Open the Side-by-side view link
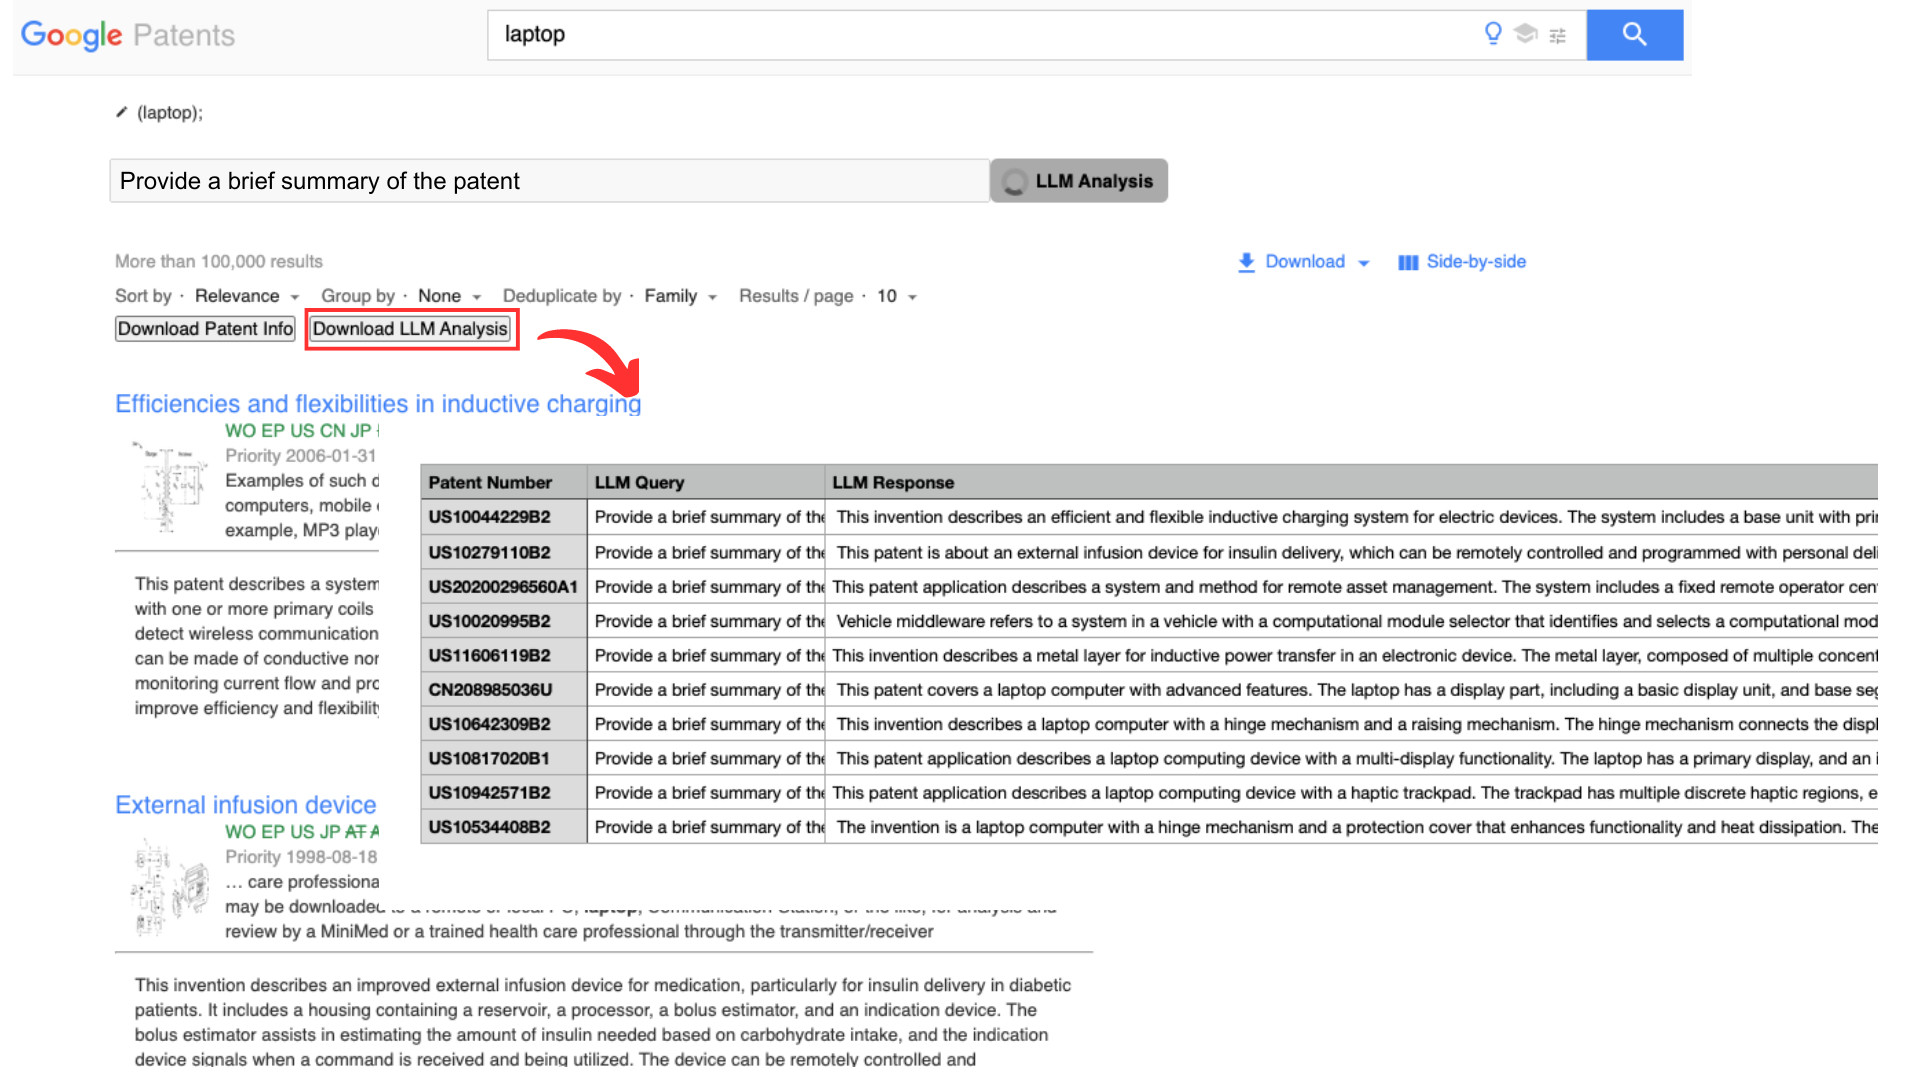Image resolution: width=1920 pixels, height=1080 pixels. click(x=1462, y=262)
